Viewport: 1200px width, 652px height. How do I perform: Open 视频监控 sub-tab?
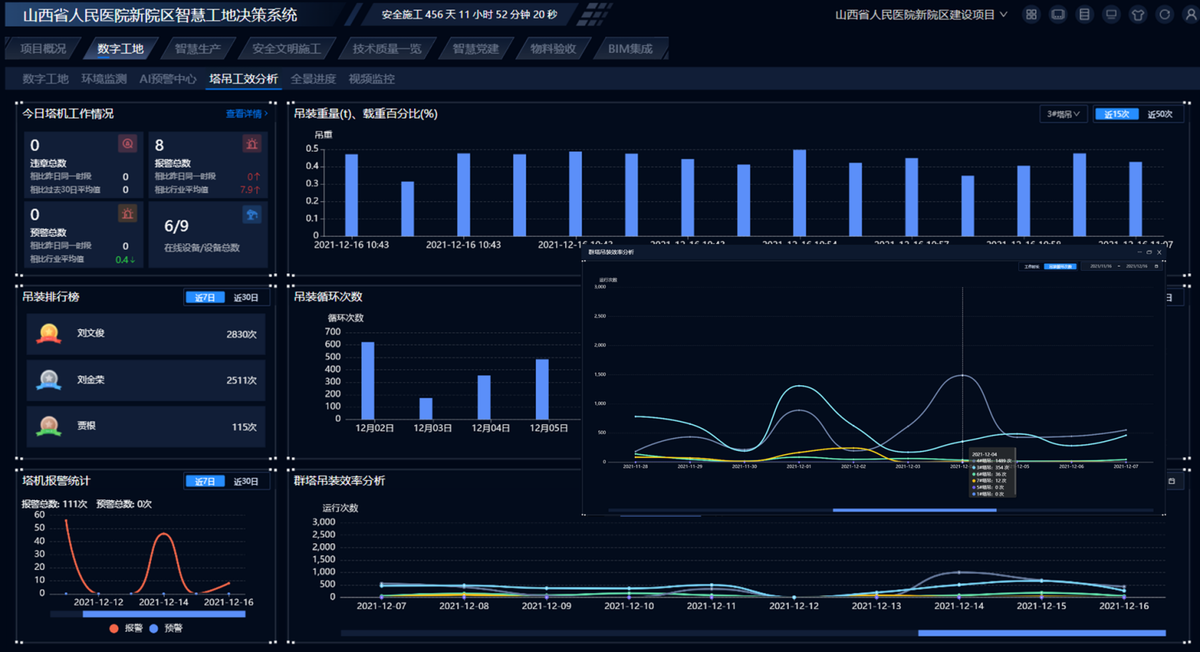pos(371,79)
